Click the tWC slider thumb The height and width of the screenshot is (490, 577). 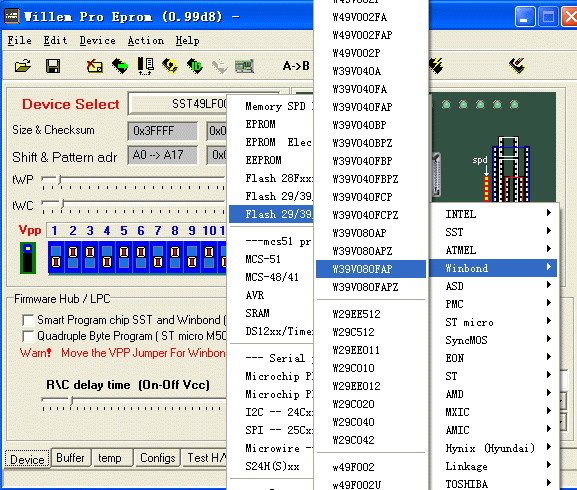coord(63,203)
